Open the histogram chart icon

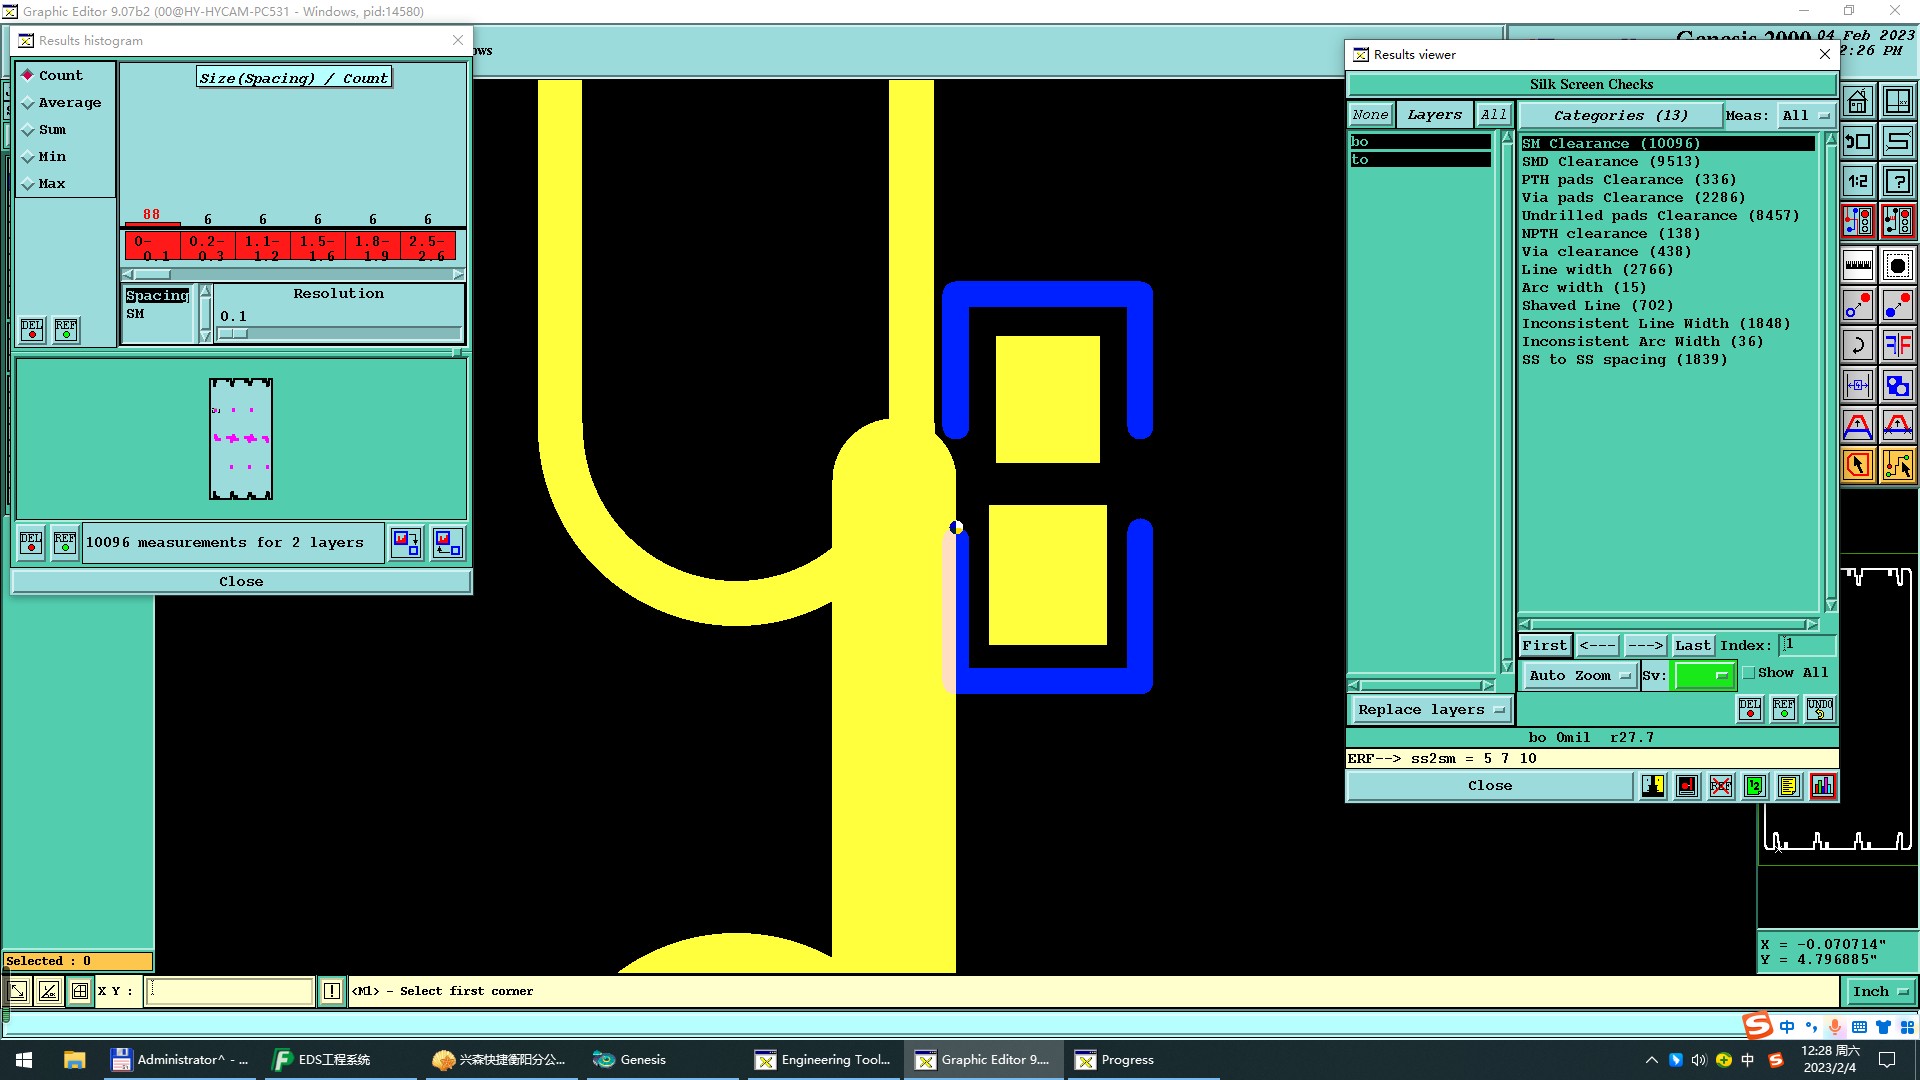(1822, 786)
